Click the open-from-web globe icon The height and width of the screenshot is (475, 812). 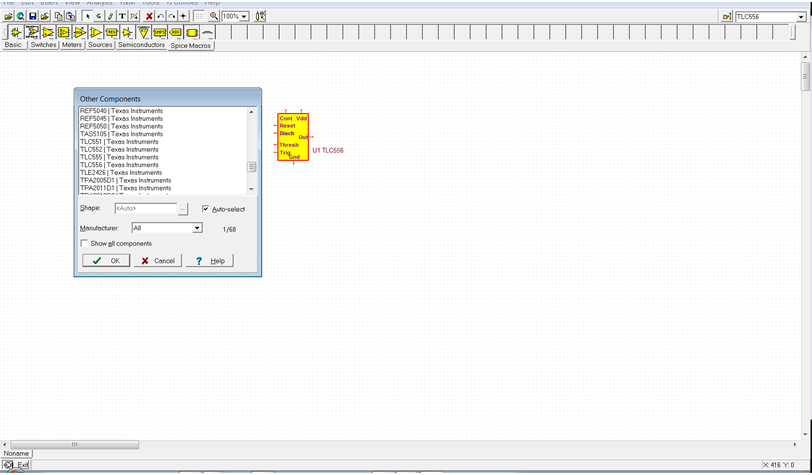[20, 17]
